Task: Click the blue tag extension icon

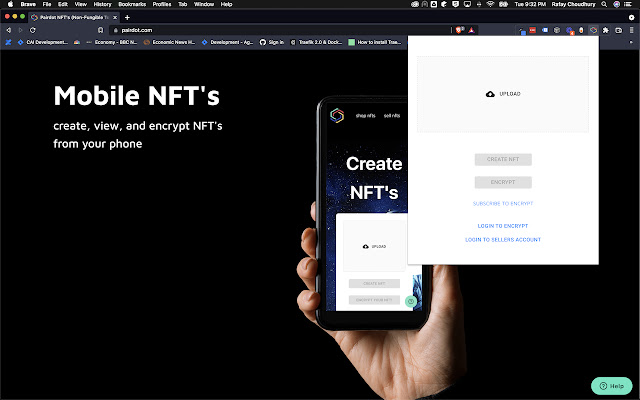Action: [x=545, y=30]
